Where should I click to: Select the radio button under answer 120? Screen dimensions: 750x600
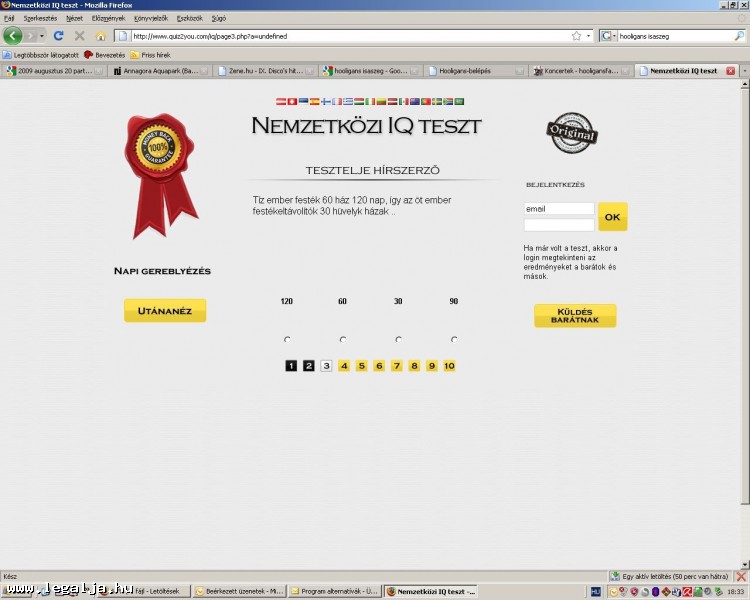point(287,340)
